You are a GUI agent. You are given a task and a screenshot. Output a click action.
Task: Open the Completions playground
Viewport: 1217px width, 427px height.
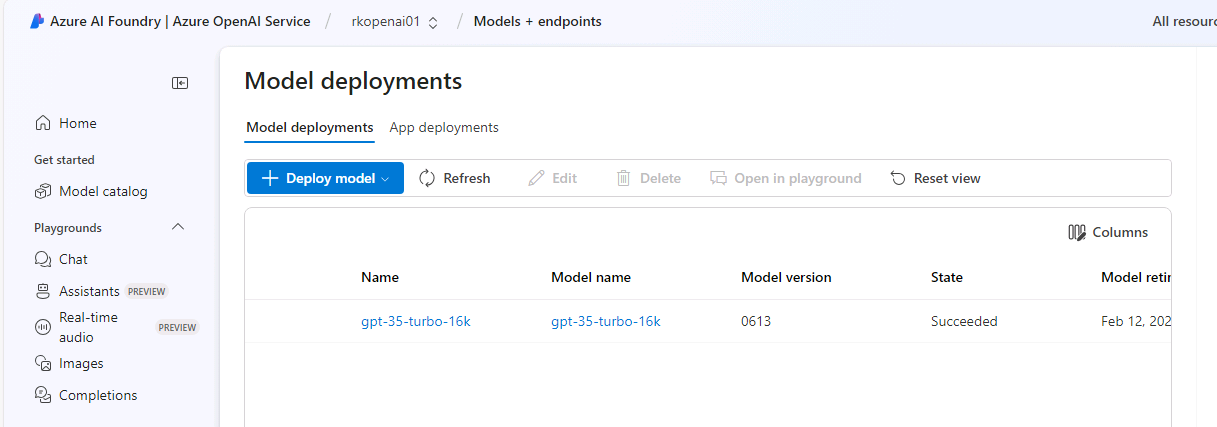[x=98, y=396]
